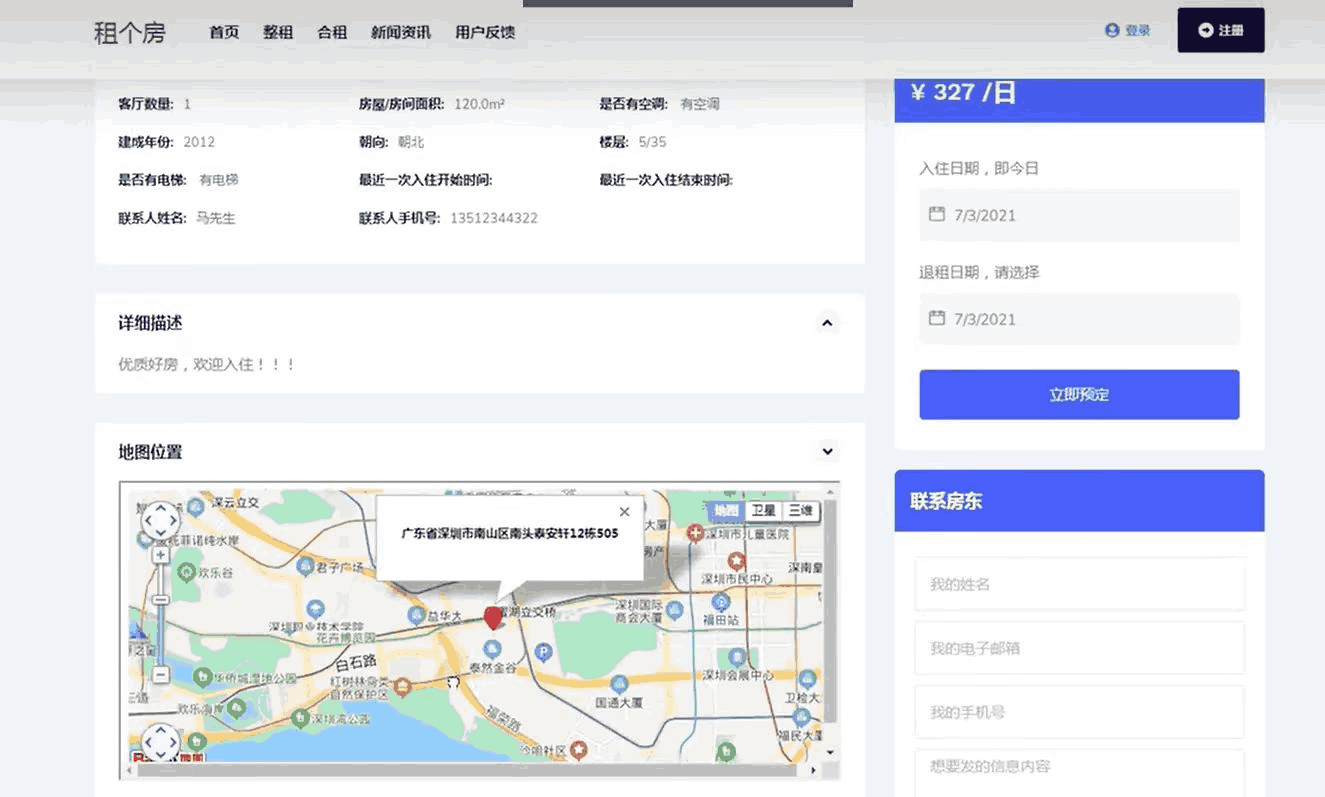Open the 退租日期 date field
This screenshot has height=797, width=1325.
1079,319
